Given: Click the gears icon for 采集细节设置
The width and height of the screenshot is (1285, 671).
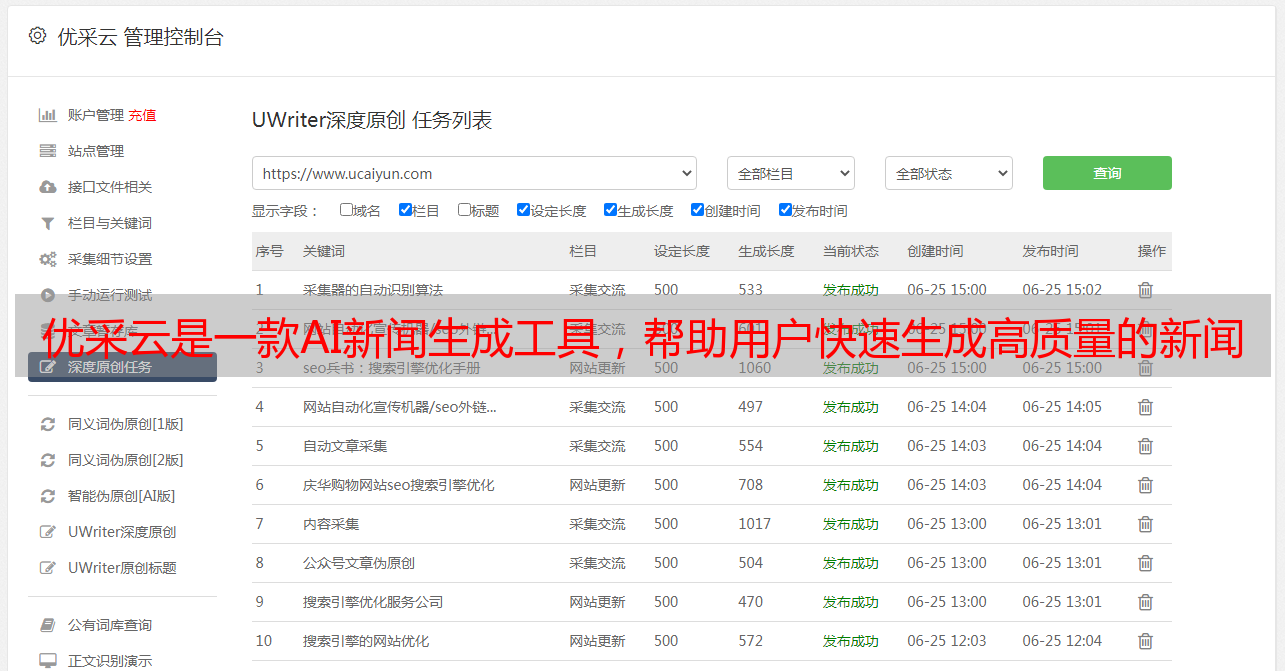Looking at the screenshot, I should (47, 259).
